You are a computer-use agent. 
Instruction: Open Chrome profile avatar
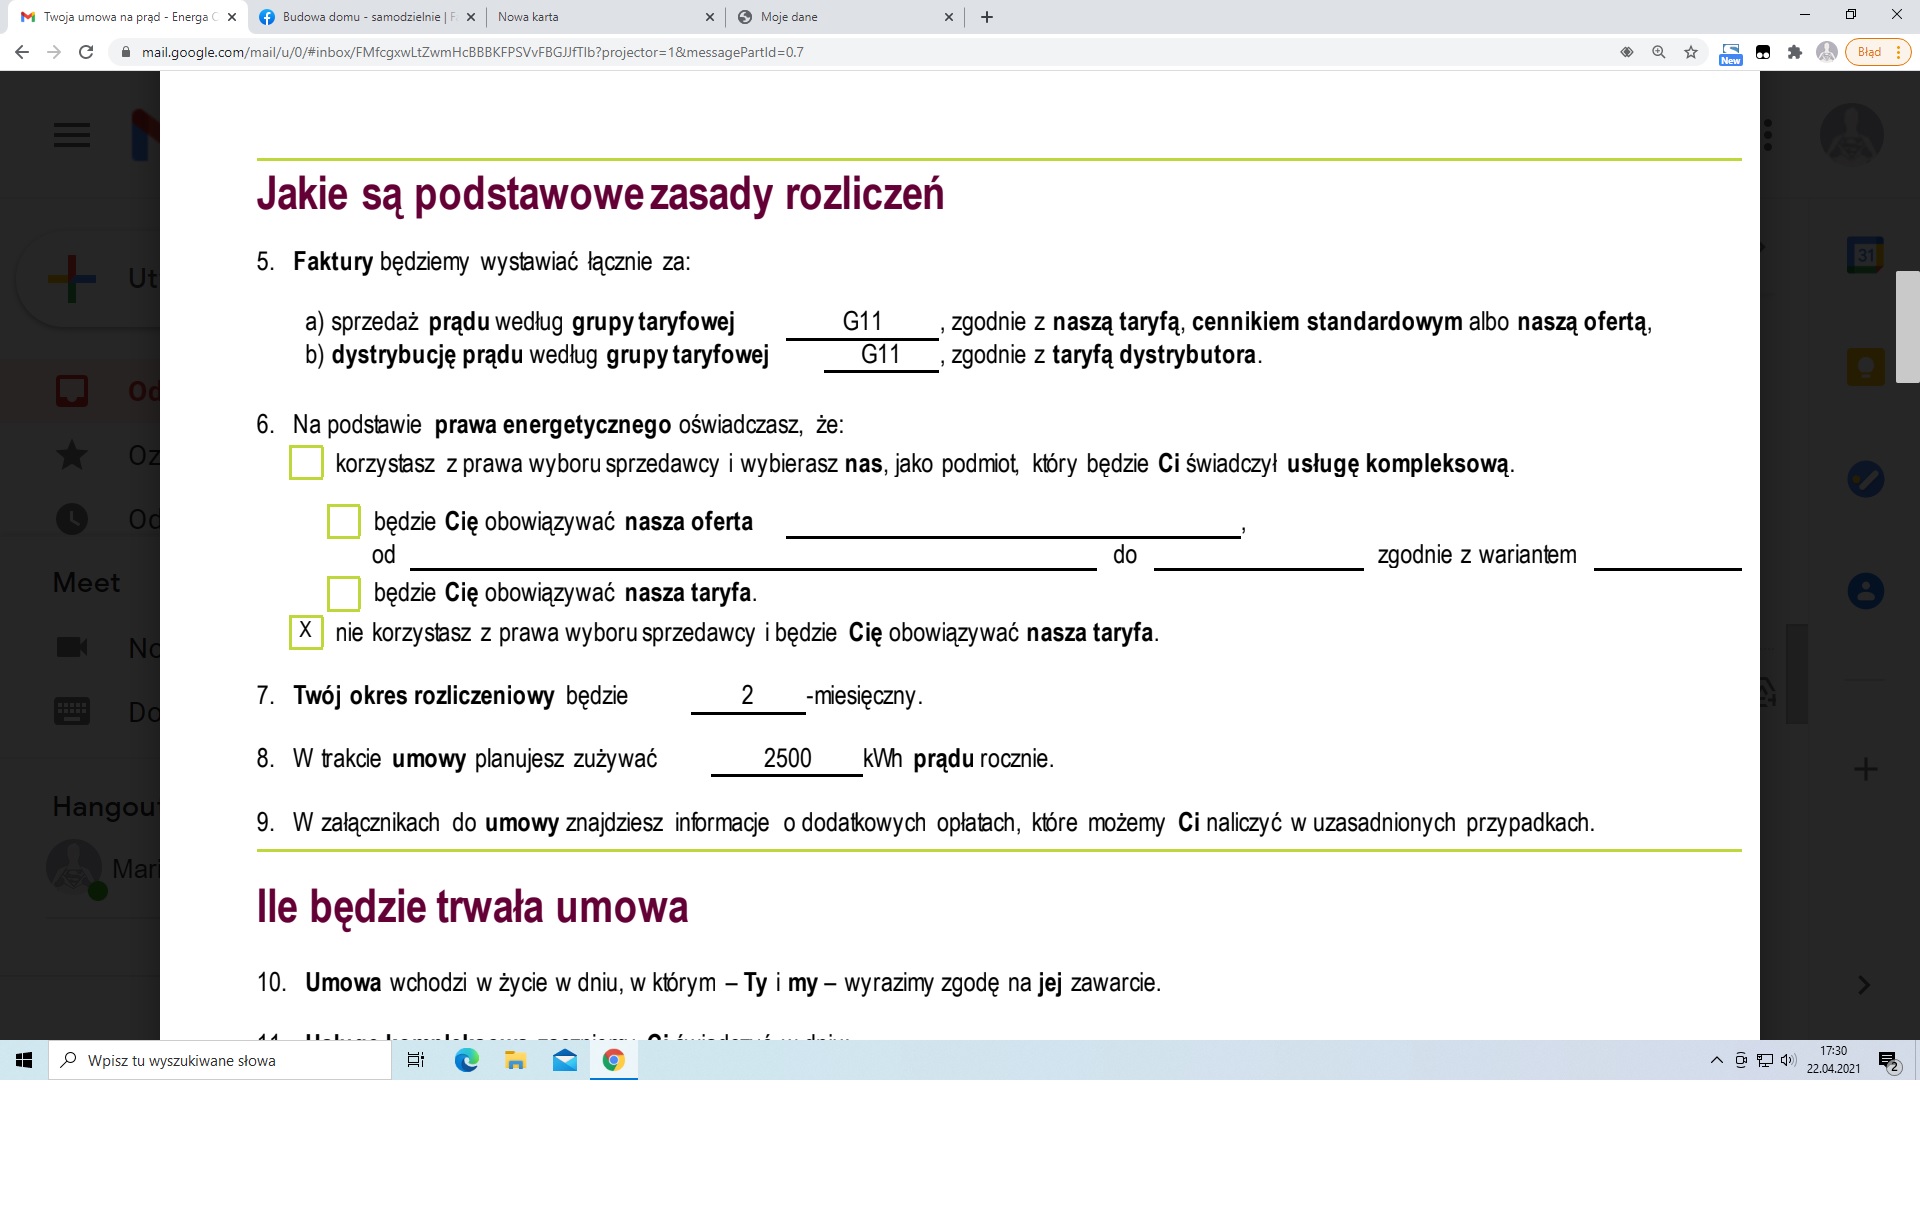[x=1827, y=52]
